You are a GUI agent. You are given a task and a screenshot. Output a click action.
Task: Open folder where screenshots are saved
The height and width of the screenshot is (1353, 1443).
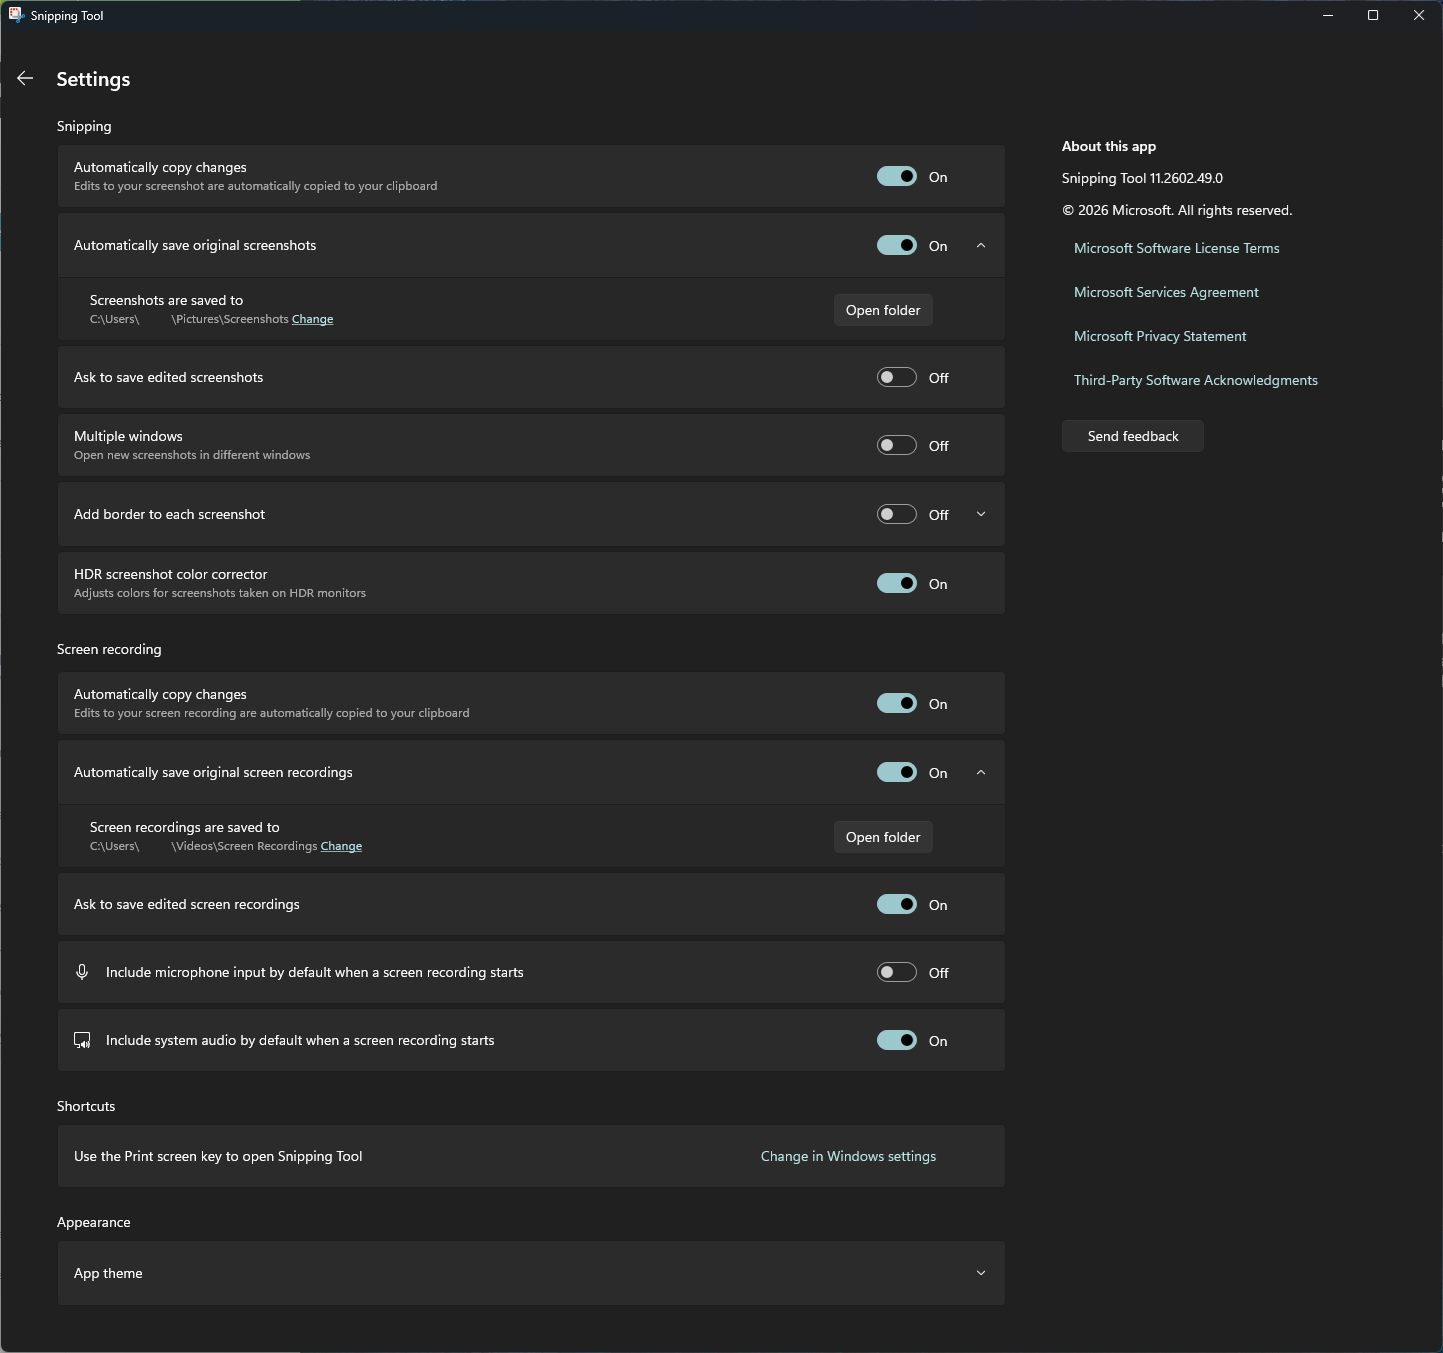[x=883, y=310]
